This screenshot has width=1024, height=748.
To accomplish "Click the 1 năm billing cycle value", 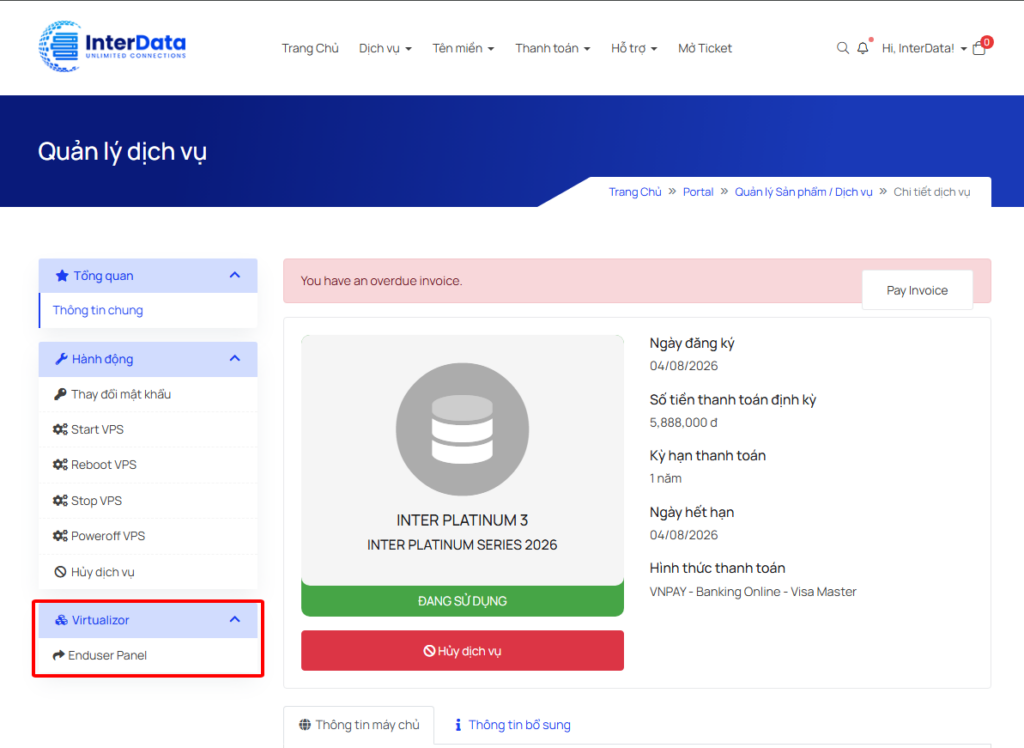I will pos(665,478).
